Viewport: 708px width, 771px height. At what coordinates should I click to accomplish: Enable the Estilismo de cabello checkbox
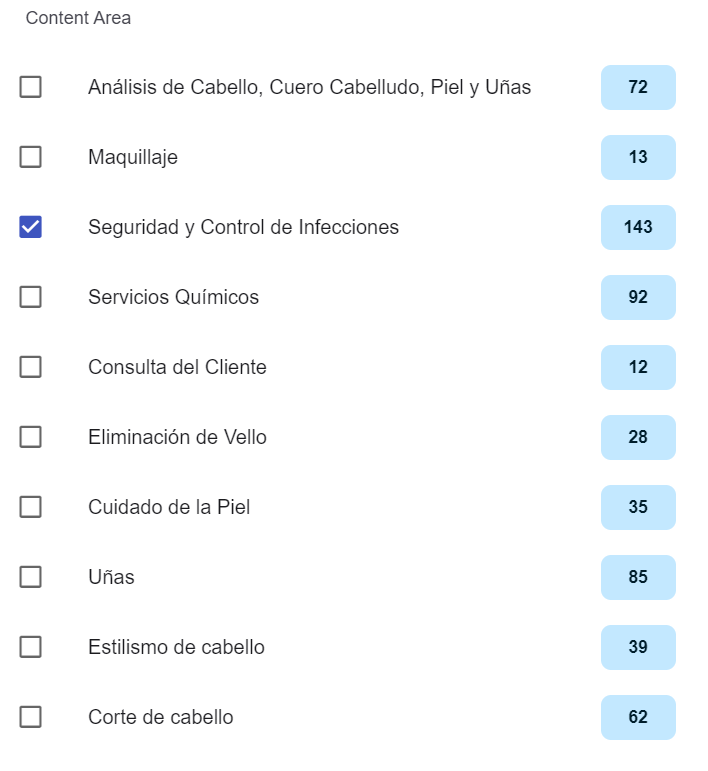31,647
